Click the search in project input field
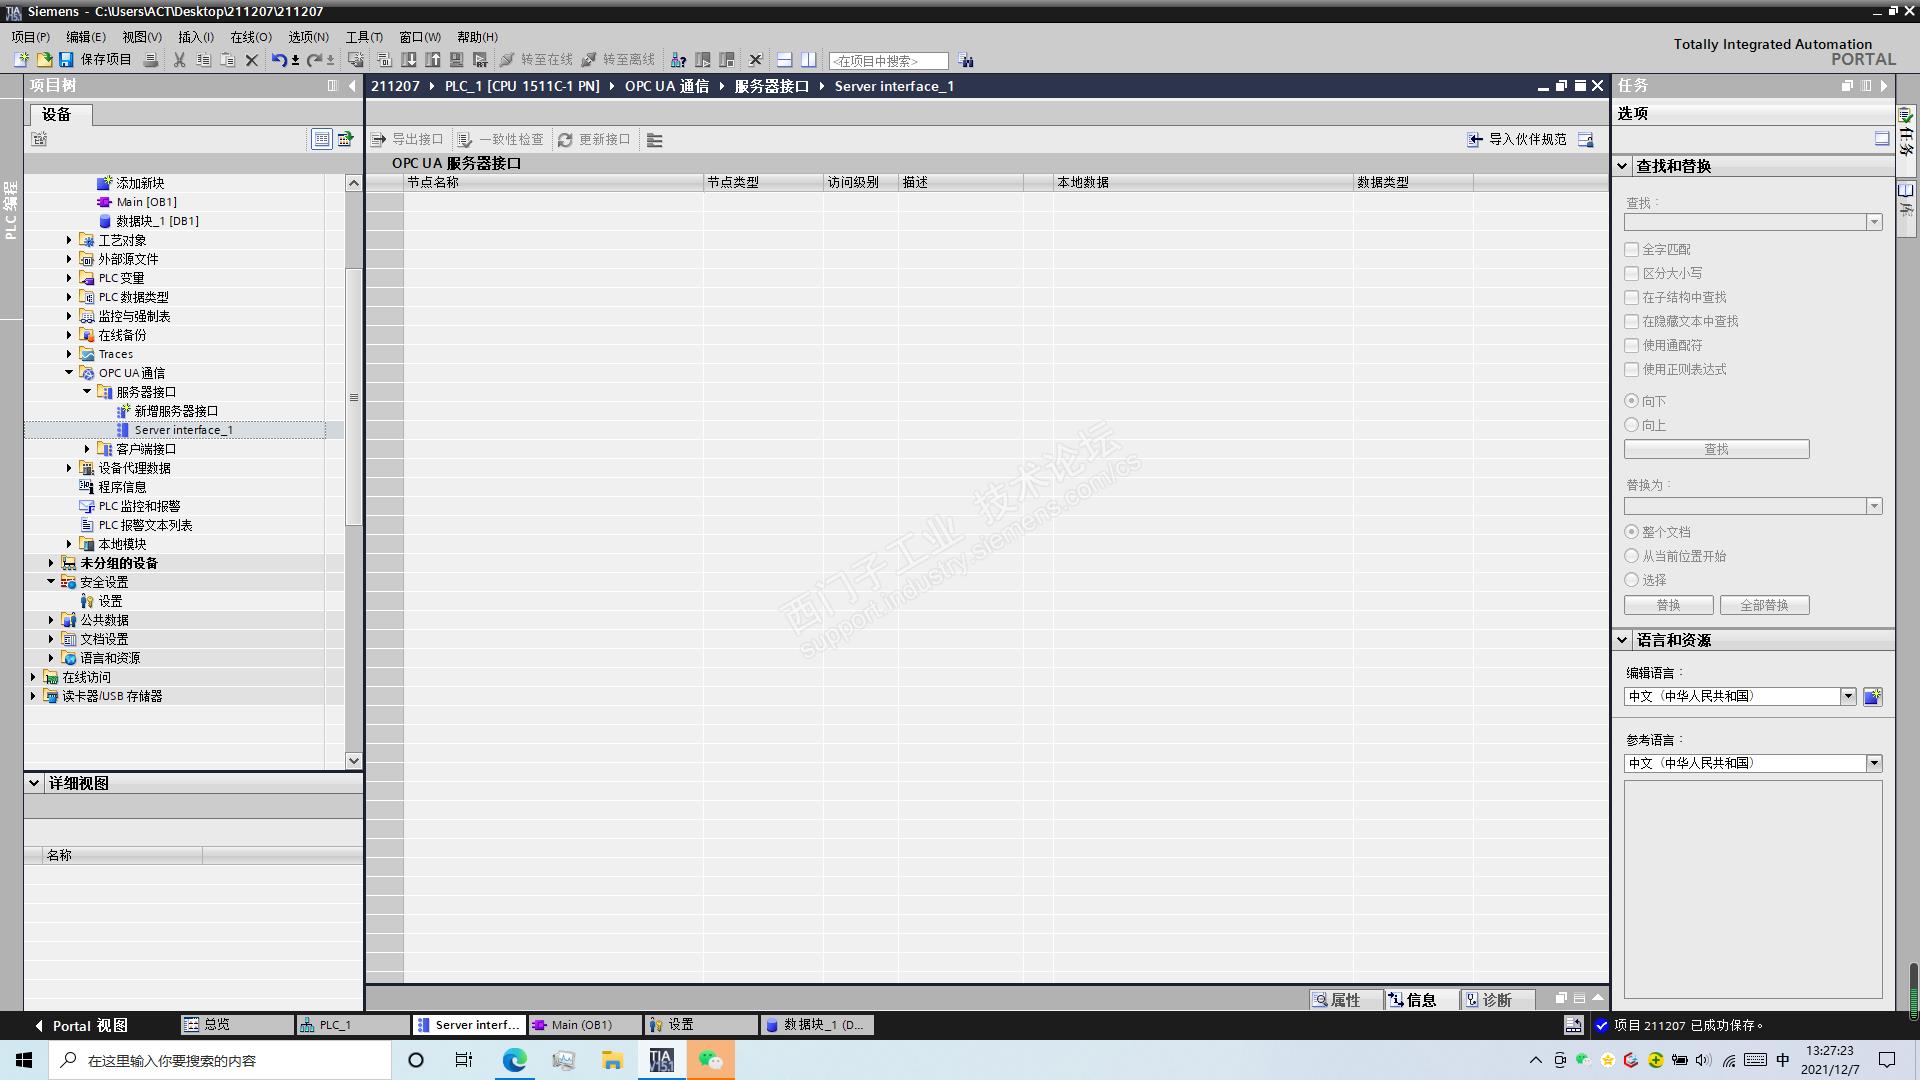This screenshot has height=1080, width=1920. pyautogui.click(x=888, y=61)
